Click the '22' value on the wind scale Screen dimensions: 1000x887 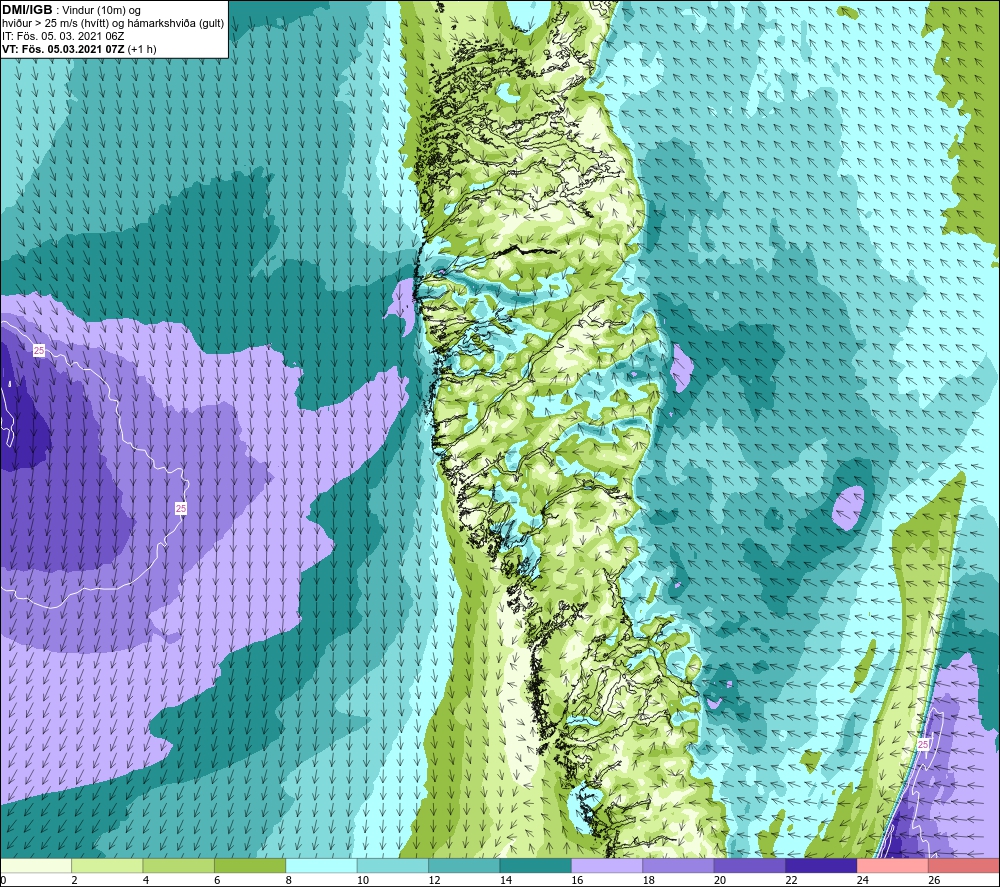coord(791,880)
